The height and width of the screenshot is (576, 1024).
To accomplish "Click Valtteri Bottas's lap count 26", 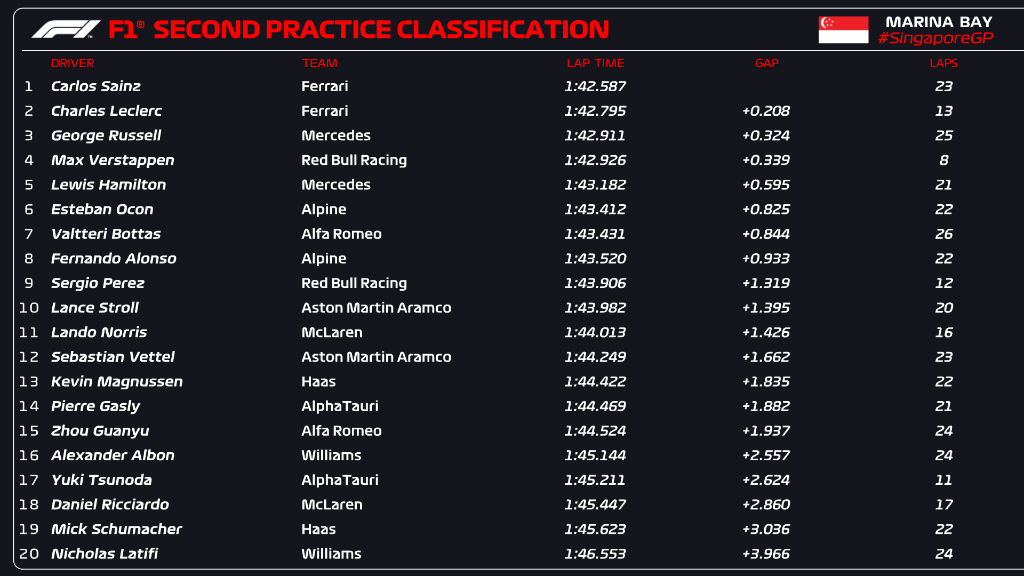I will (x=944, y=234).
